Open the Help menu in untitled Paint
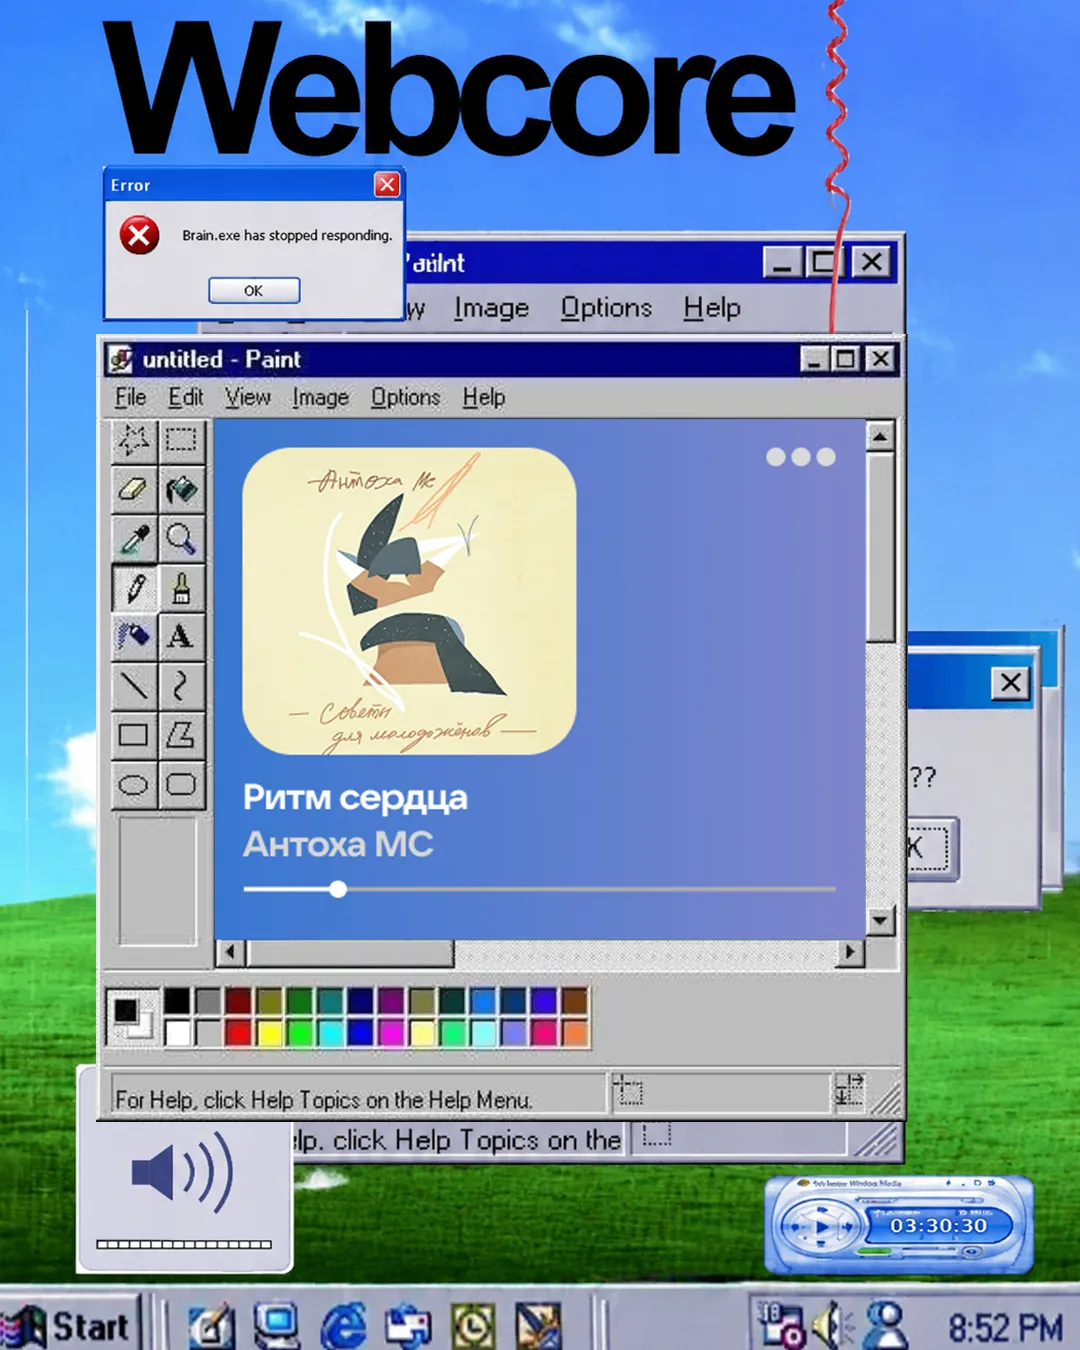Image resolution: width=1080 pixels, height=1350 pixels. (x=483, y=397)
